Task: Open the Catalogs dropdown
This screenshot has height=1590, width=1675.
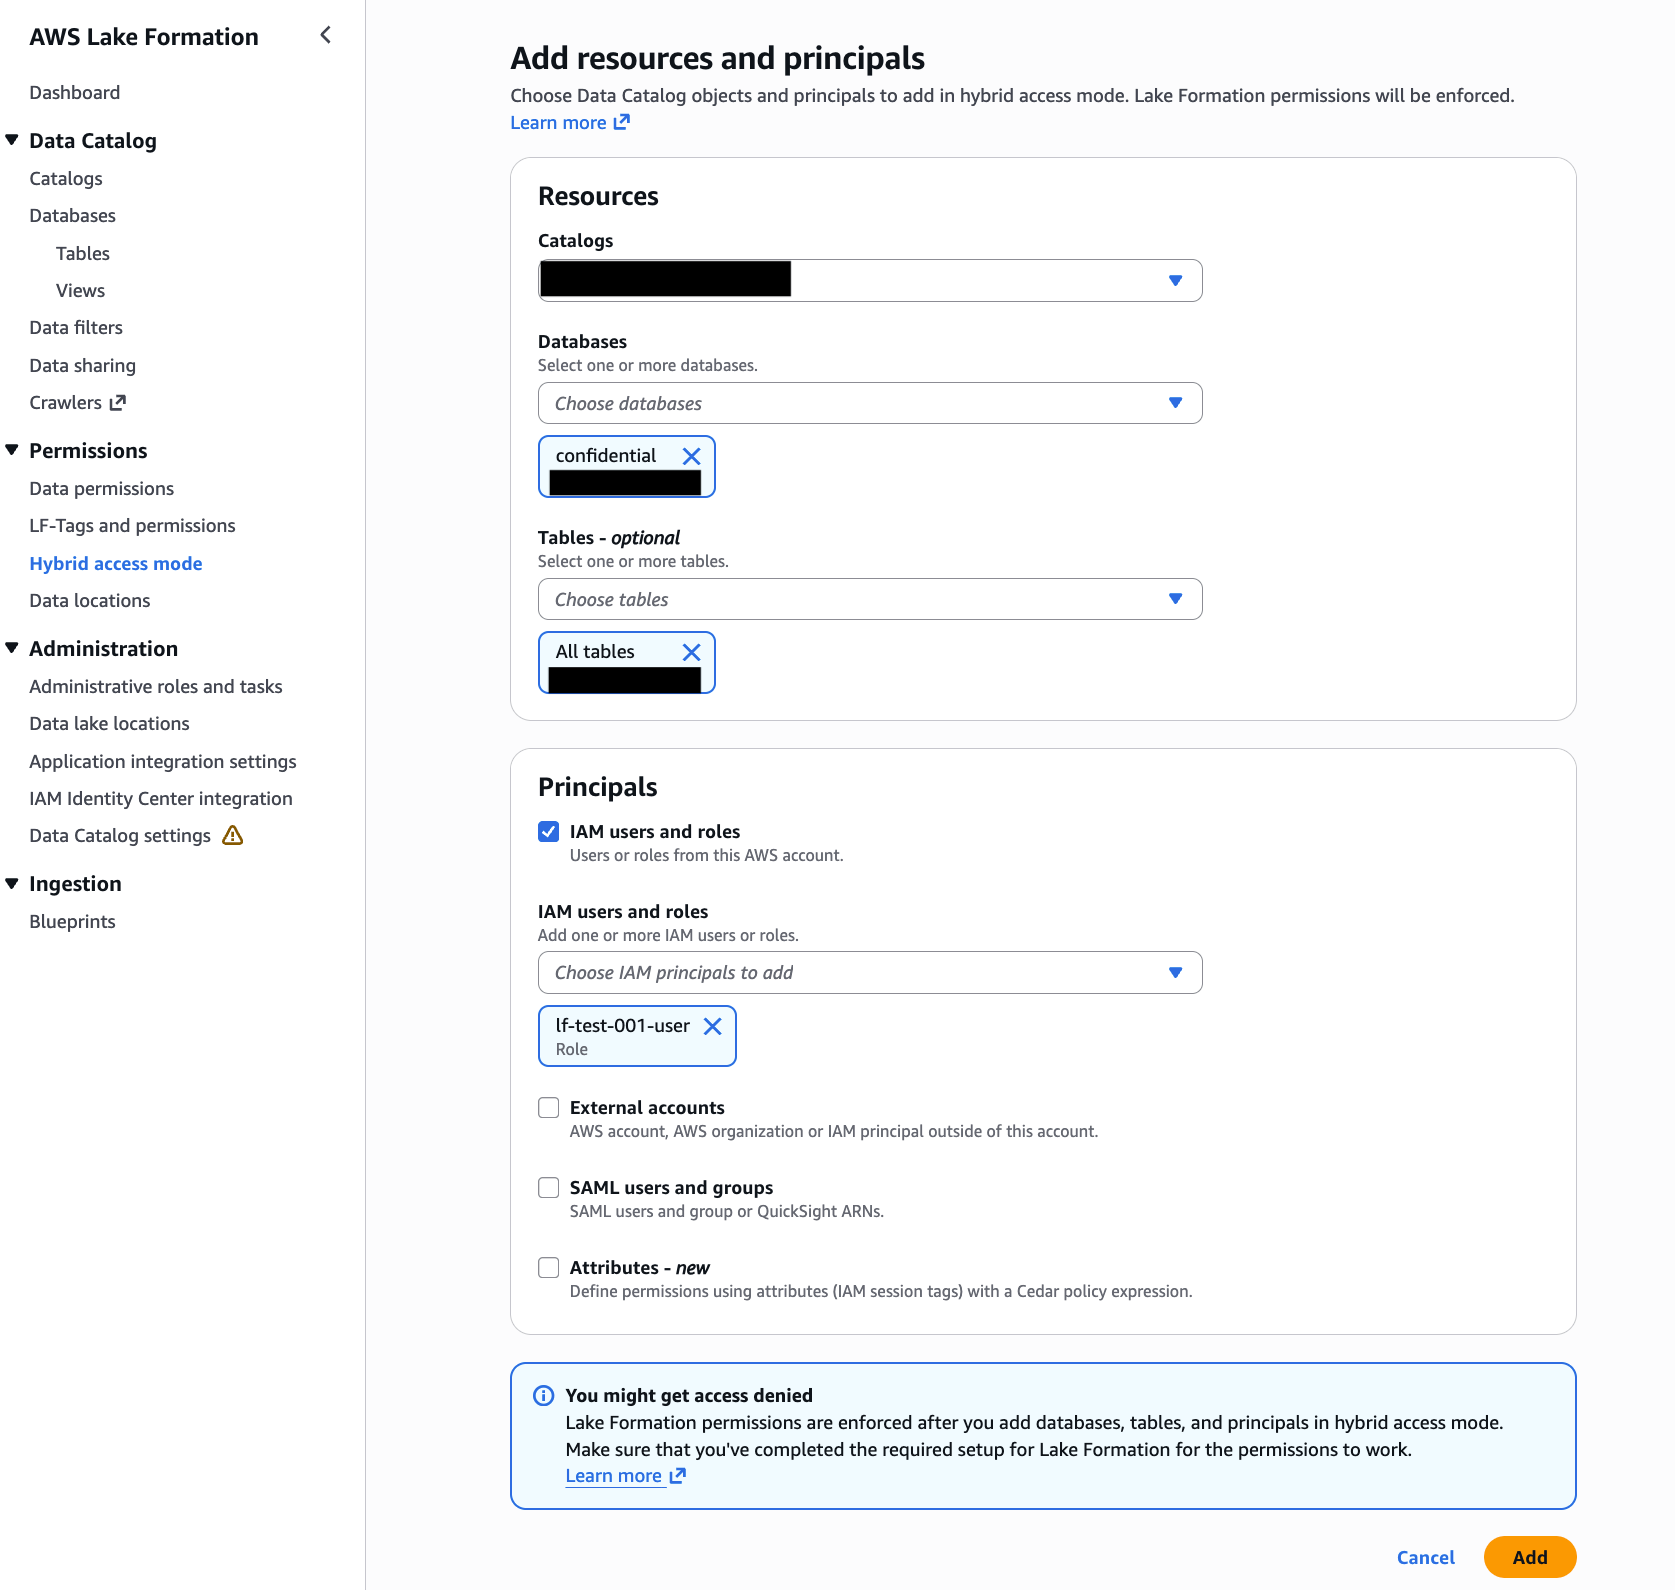Action: point(870,281)
